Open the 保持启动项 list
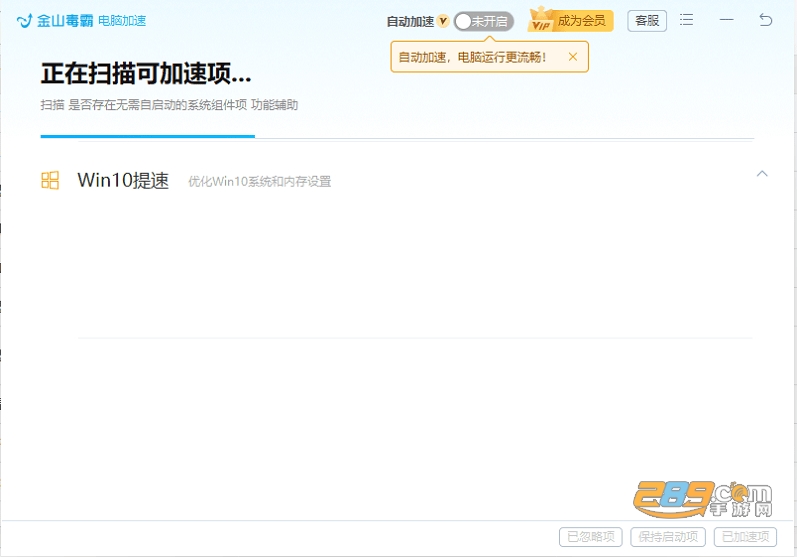This screenshot has width=797, height=557. point(668,537)
